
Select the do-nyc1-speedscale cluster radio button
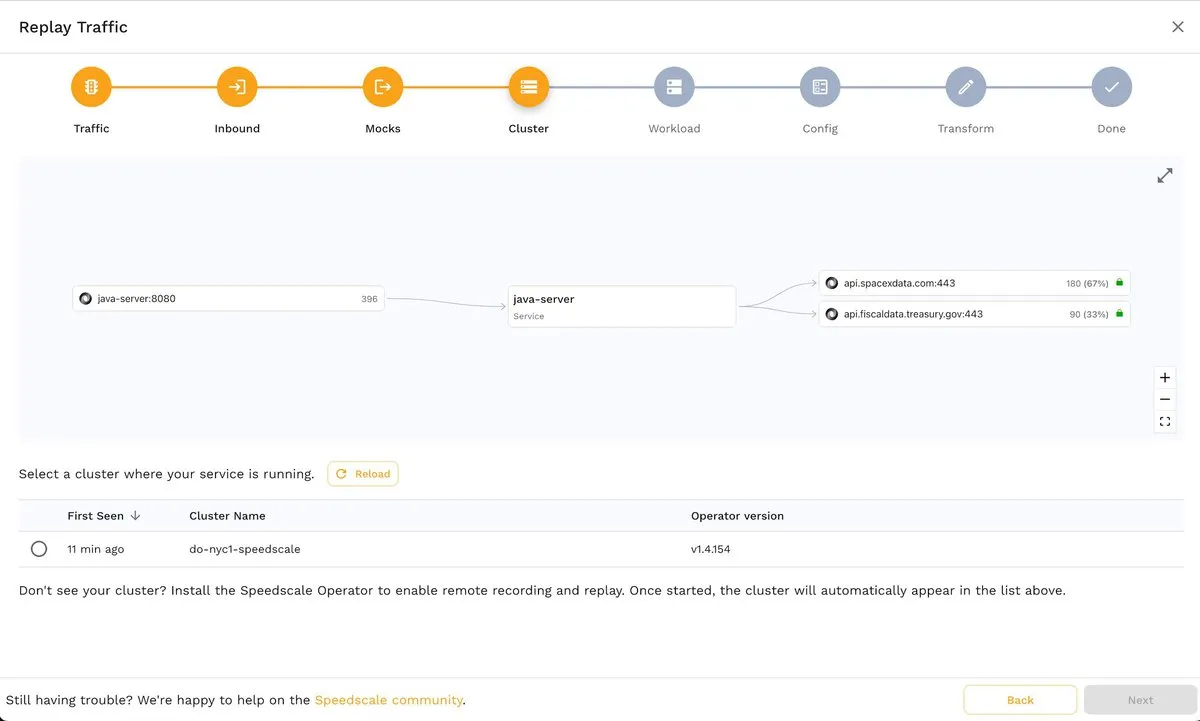click(39, 549)
